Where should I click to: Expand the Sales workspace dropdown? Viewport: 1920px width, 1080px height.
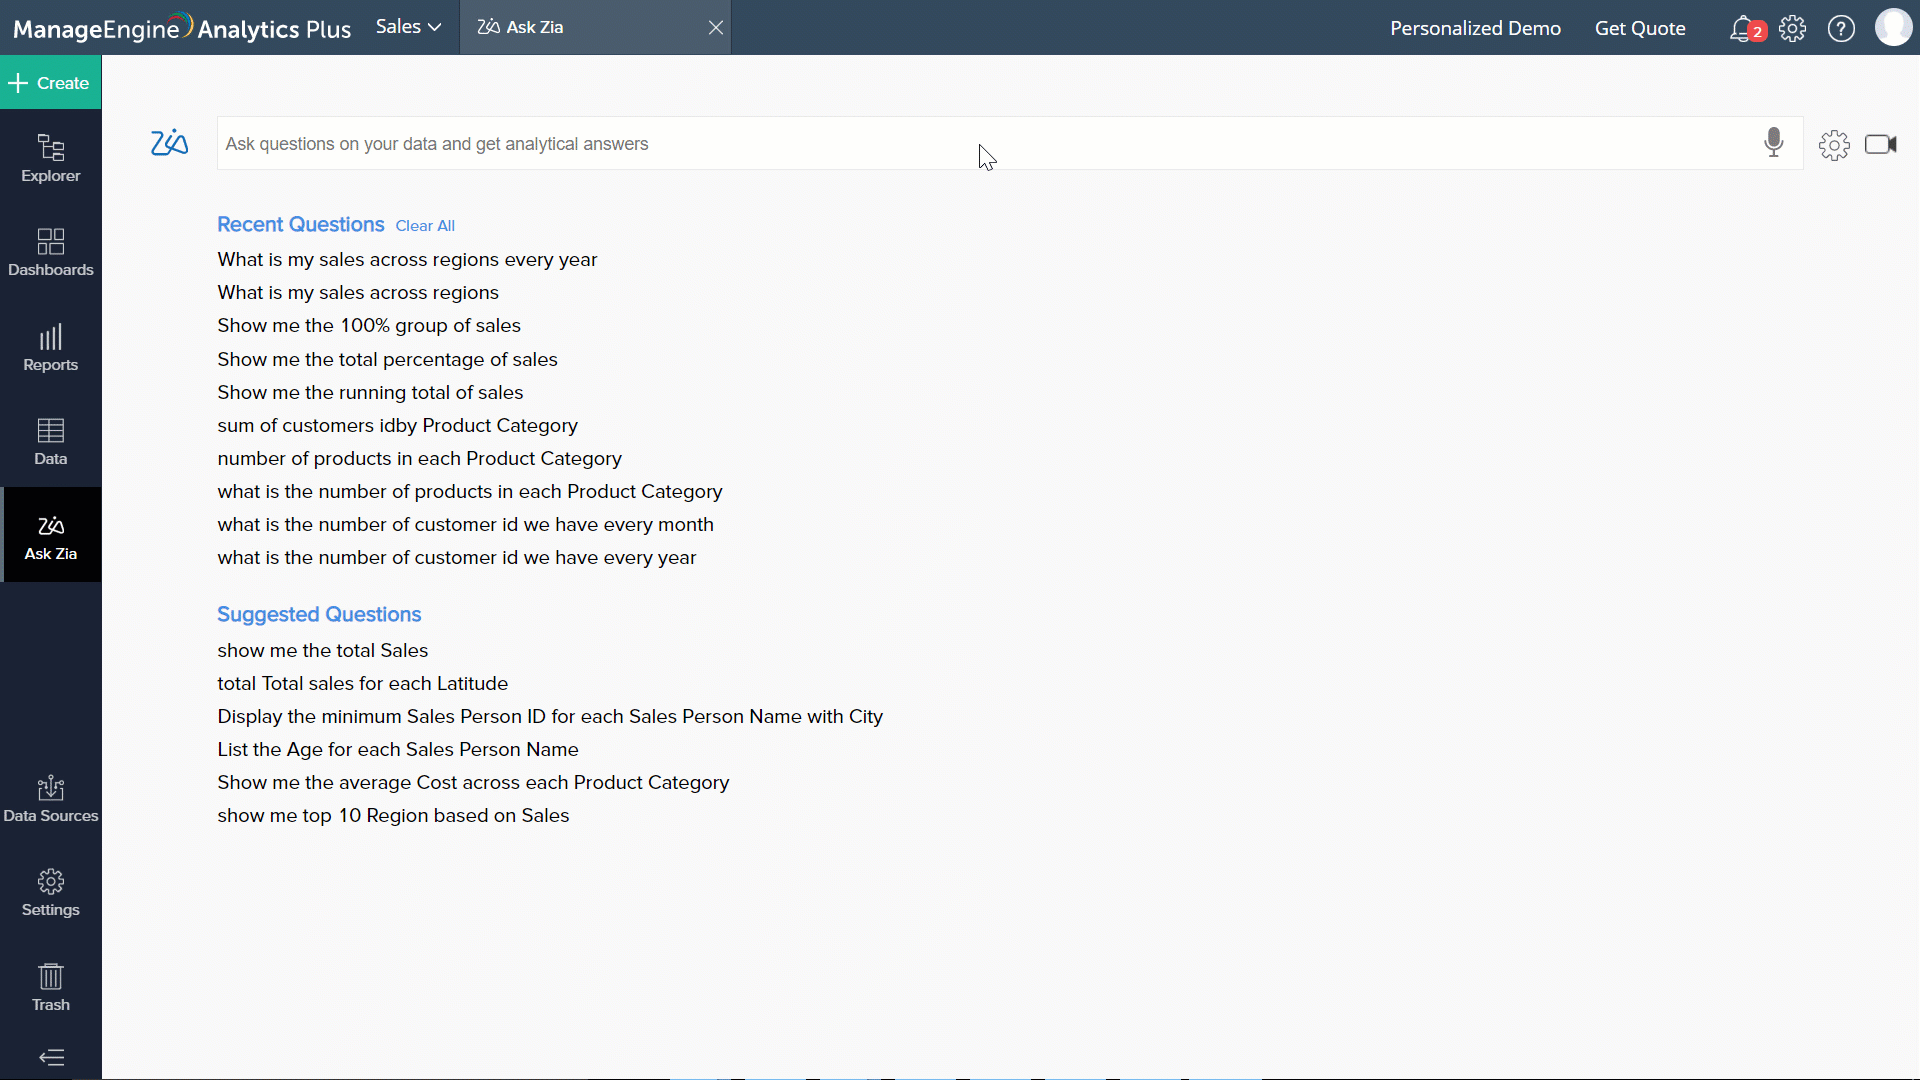tap(408, 27)
